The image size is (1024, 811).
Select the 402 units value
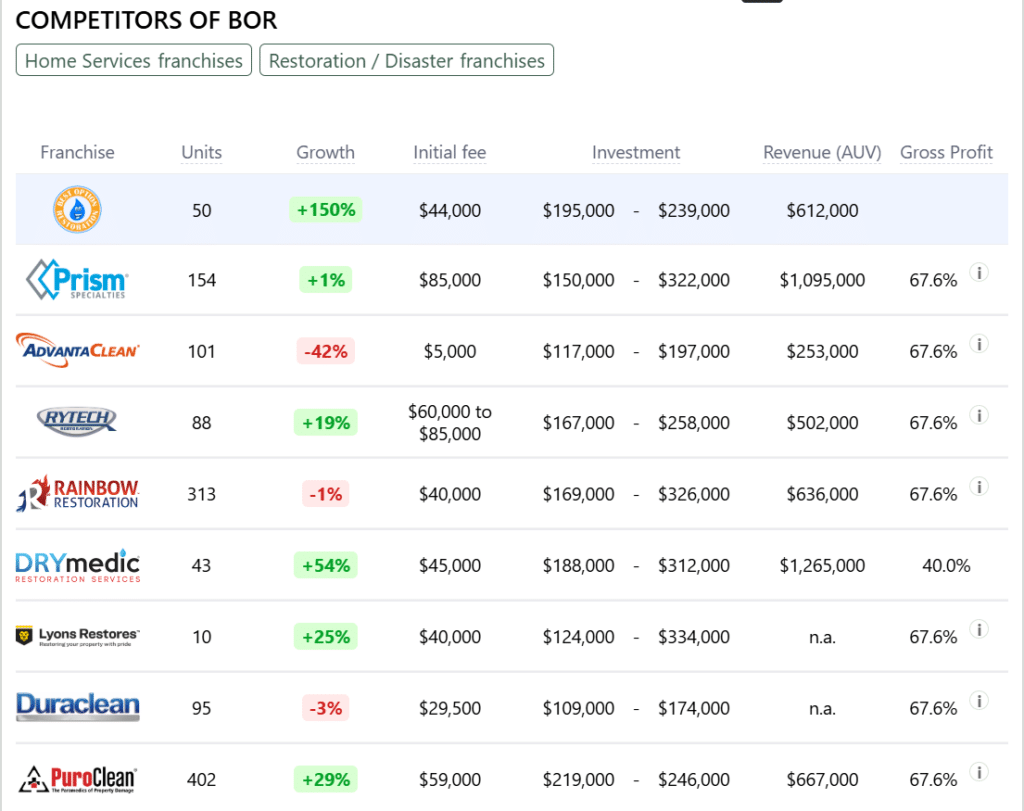coord(201,779)
